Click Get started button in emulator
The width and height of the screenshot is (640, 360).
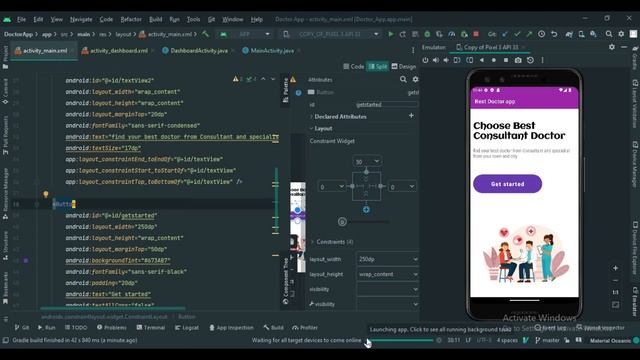coord(507,184)
